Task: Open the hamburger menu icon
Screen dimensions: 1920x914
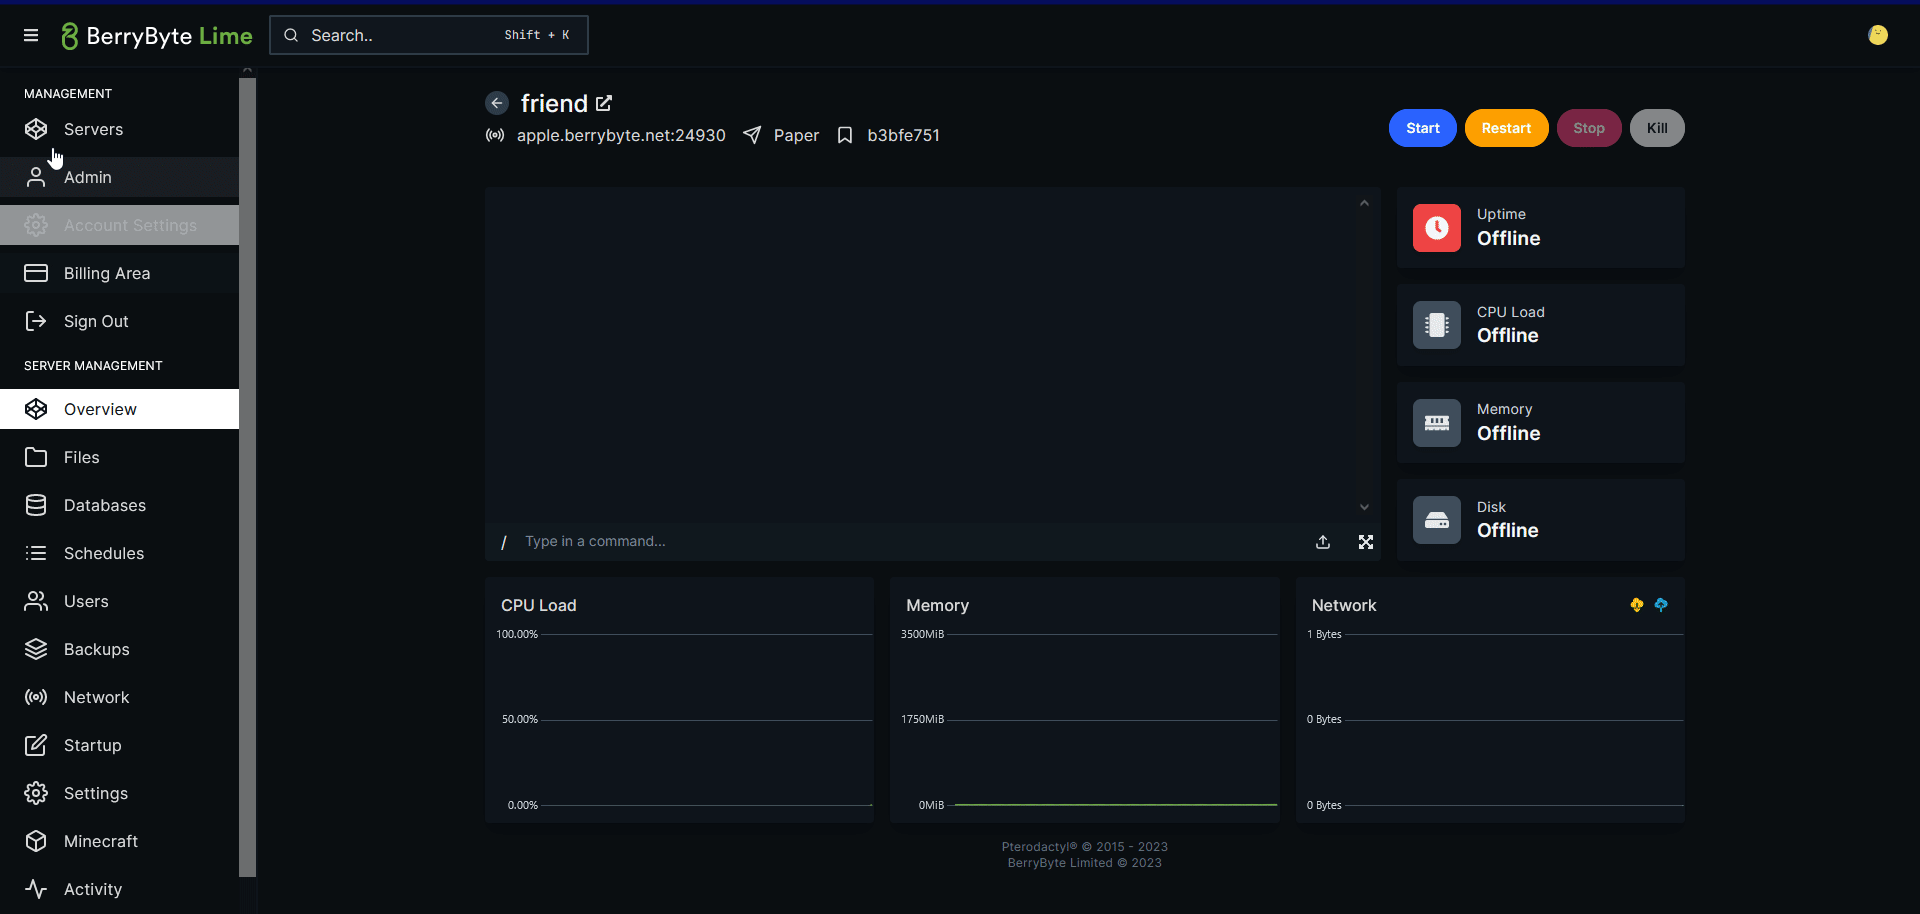Action: click(31, 35)
